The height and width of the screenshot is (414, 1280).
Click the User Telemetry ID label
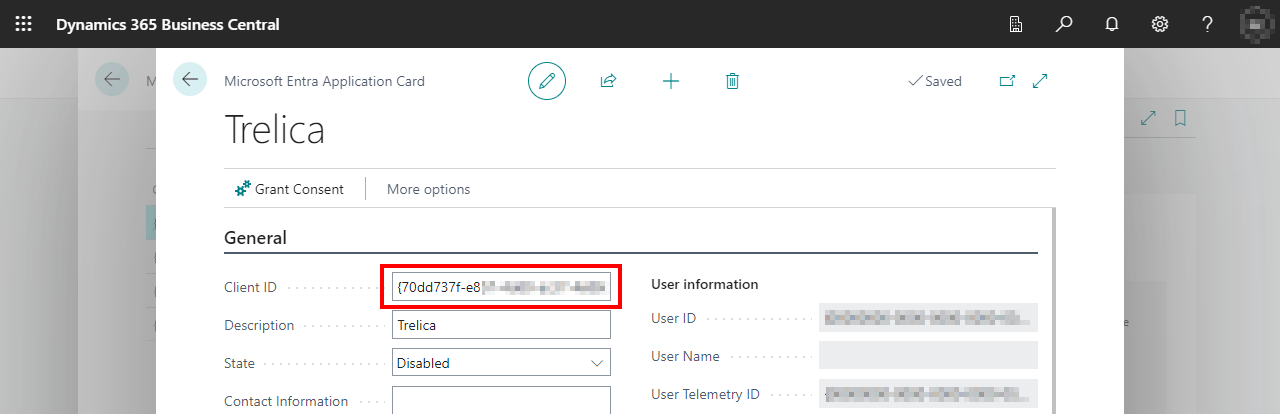point(704,394)
